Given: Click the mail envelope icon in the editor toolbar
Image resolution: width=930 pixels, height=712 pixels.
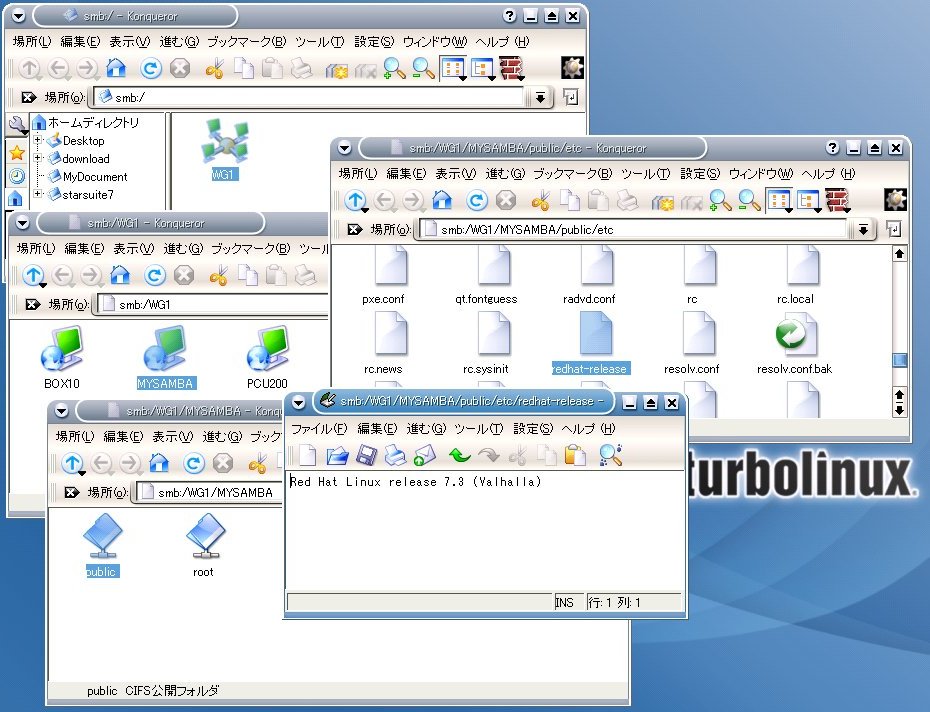Looking at the screenshot, I should pyautogui.click(x=425, y=455).
